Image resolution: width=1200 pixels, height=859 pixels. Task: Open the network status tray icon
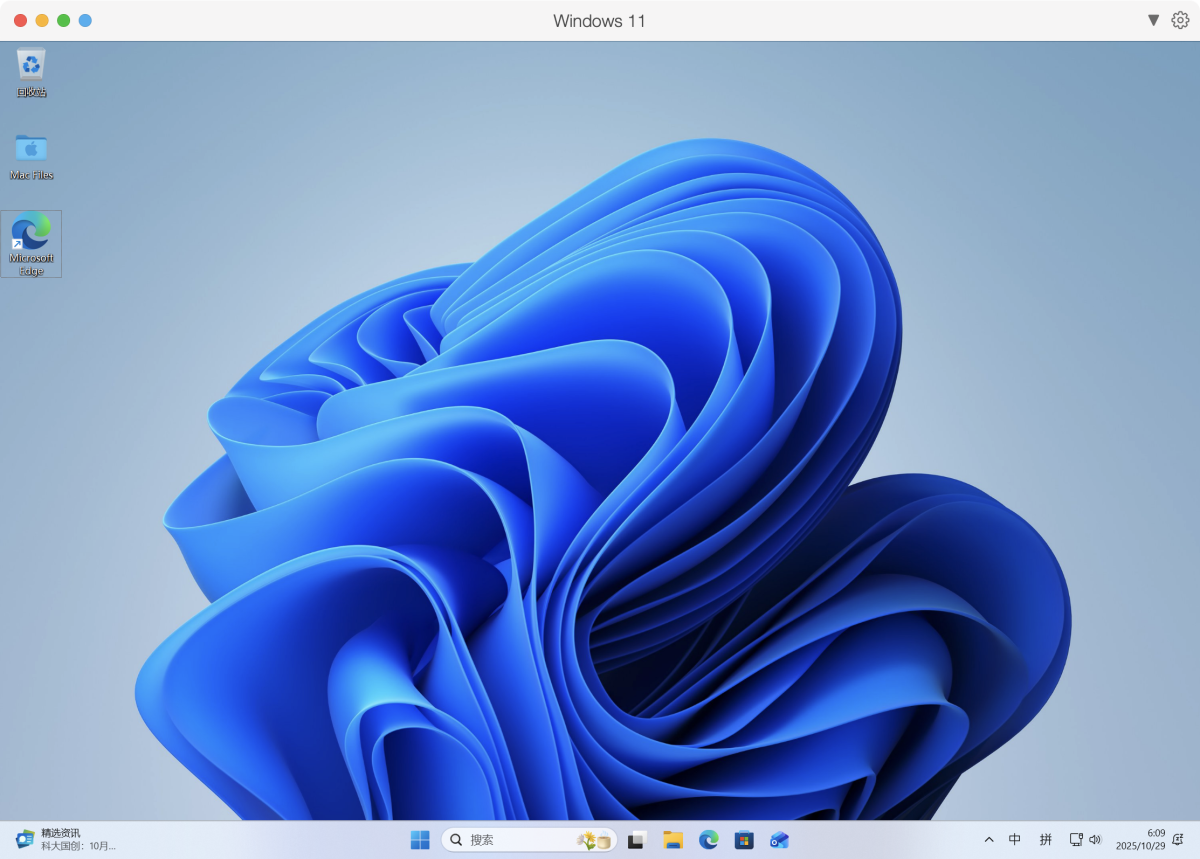point(1076,840)
